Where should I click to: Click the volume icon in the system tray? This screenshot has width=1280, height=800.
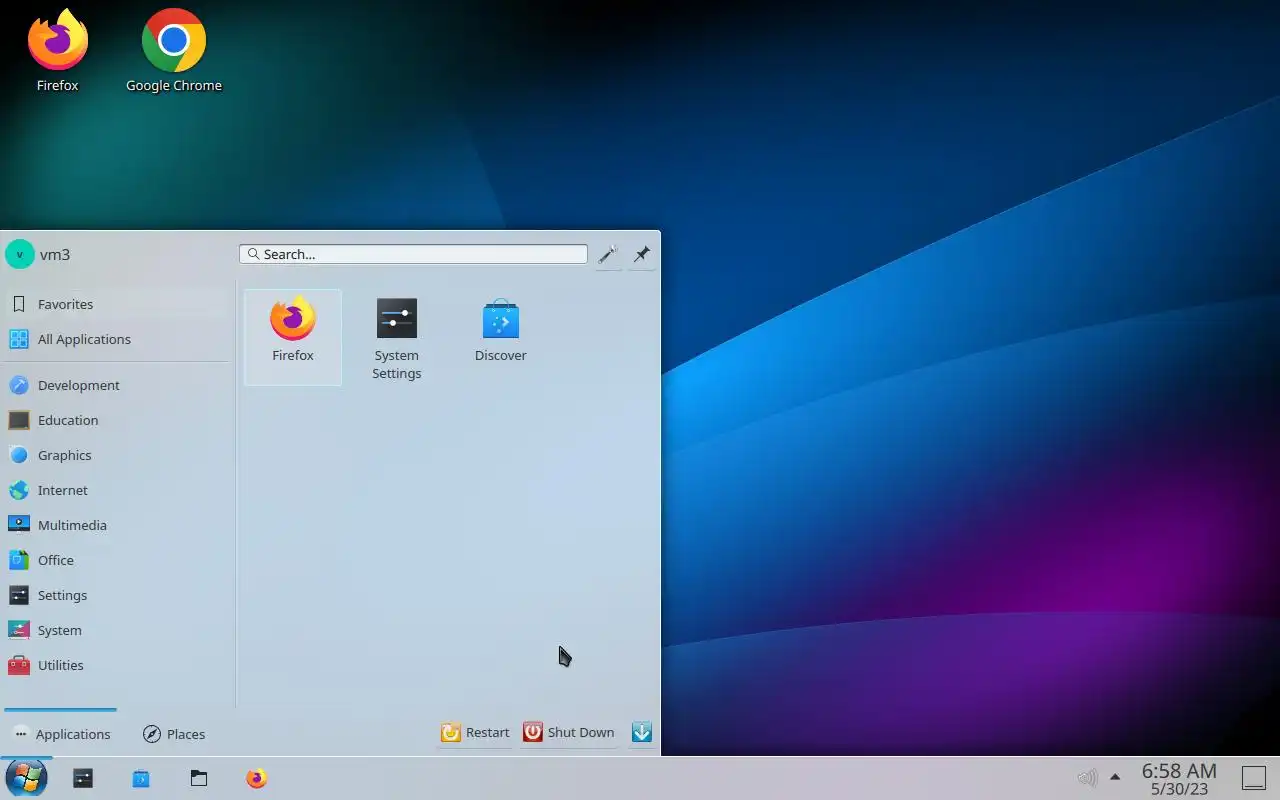[1087, 778]
